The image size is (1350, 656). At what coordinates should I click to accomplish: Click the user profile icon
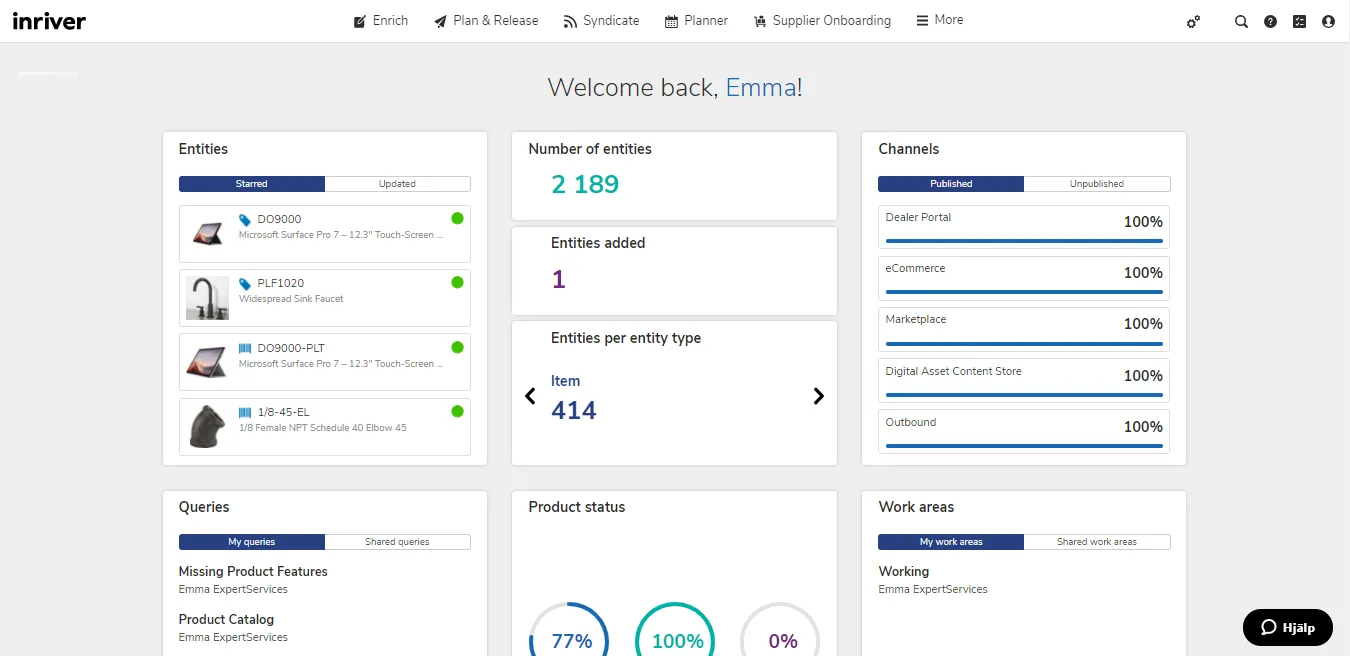[1328, 21]
